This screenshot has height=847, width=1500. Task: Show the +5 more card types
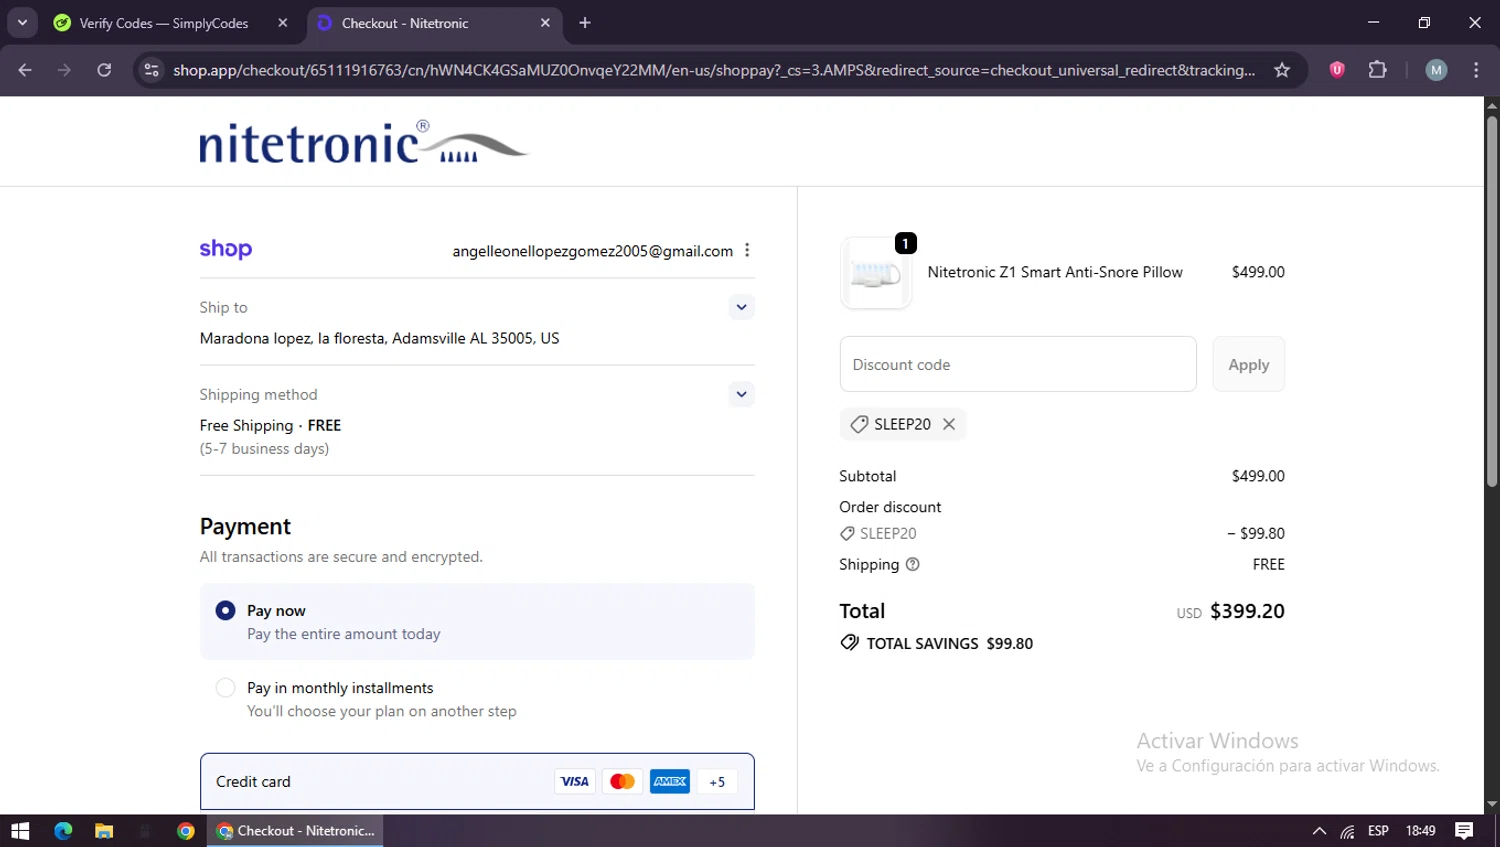(717, 782)
